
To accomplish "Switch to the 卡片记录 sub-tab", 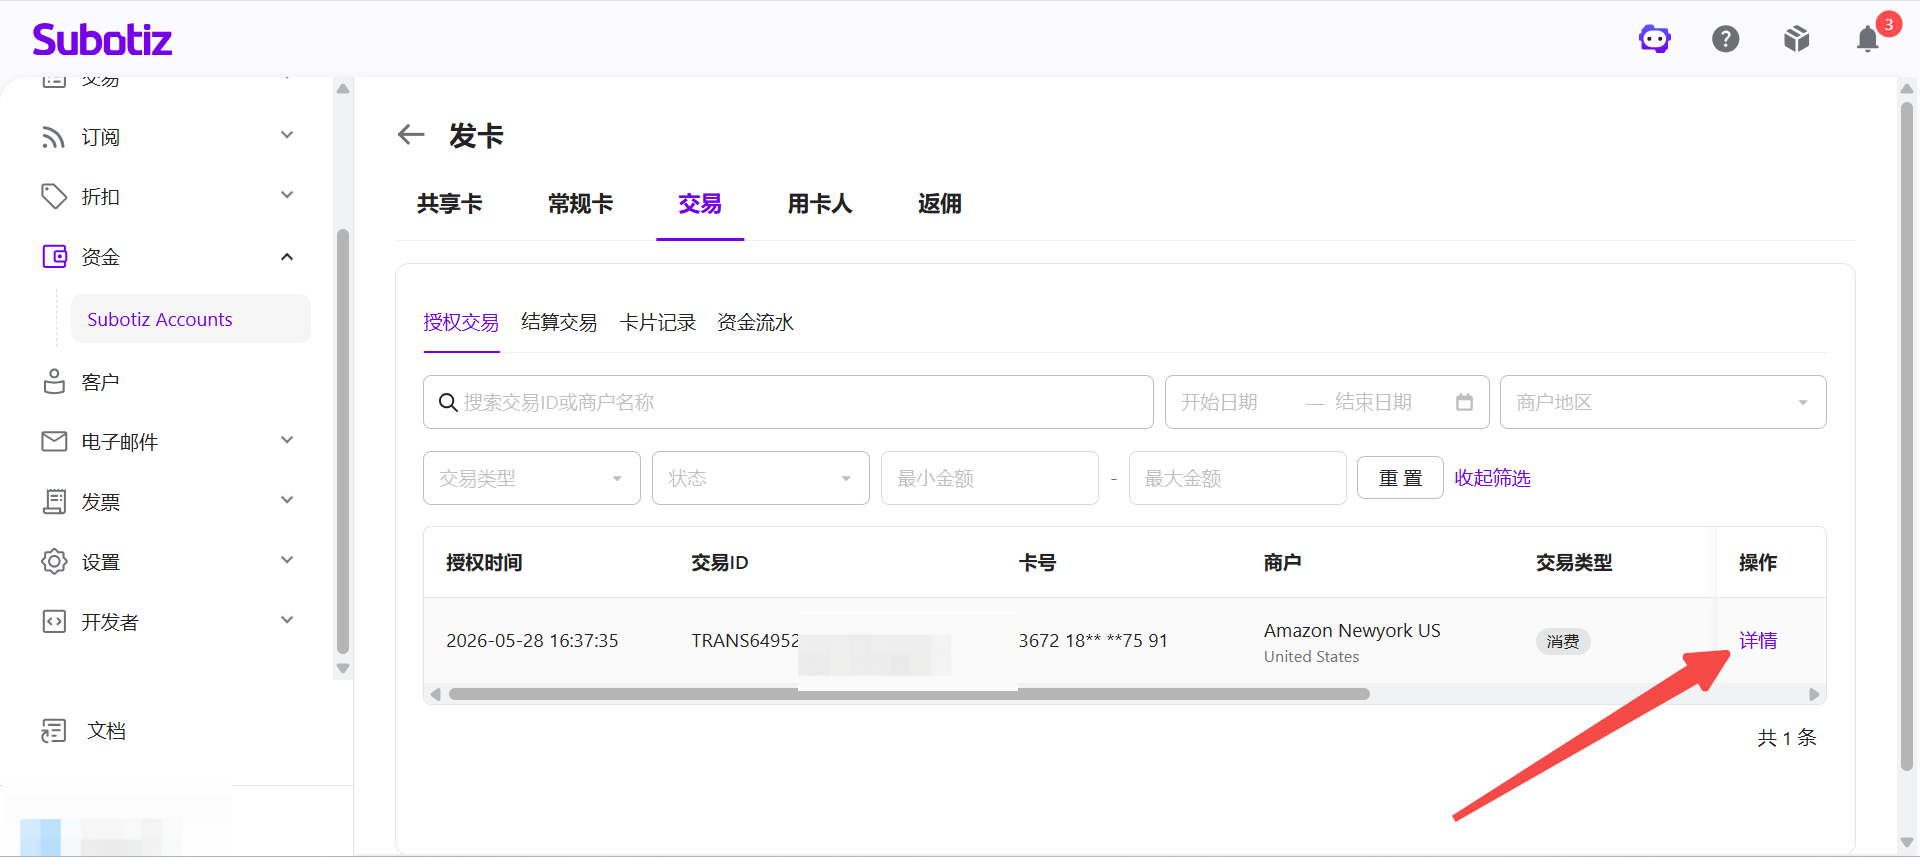I will (x=658, y=322).
